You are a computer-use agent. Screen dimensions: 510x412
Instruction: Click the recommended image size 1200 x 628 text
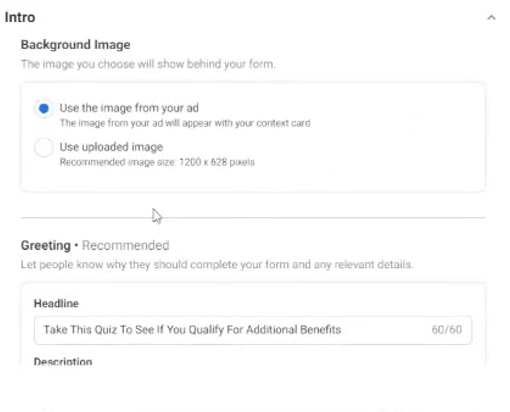coord(157,162)
